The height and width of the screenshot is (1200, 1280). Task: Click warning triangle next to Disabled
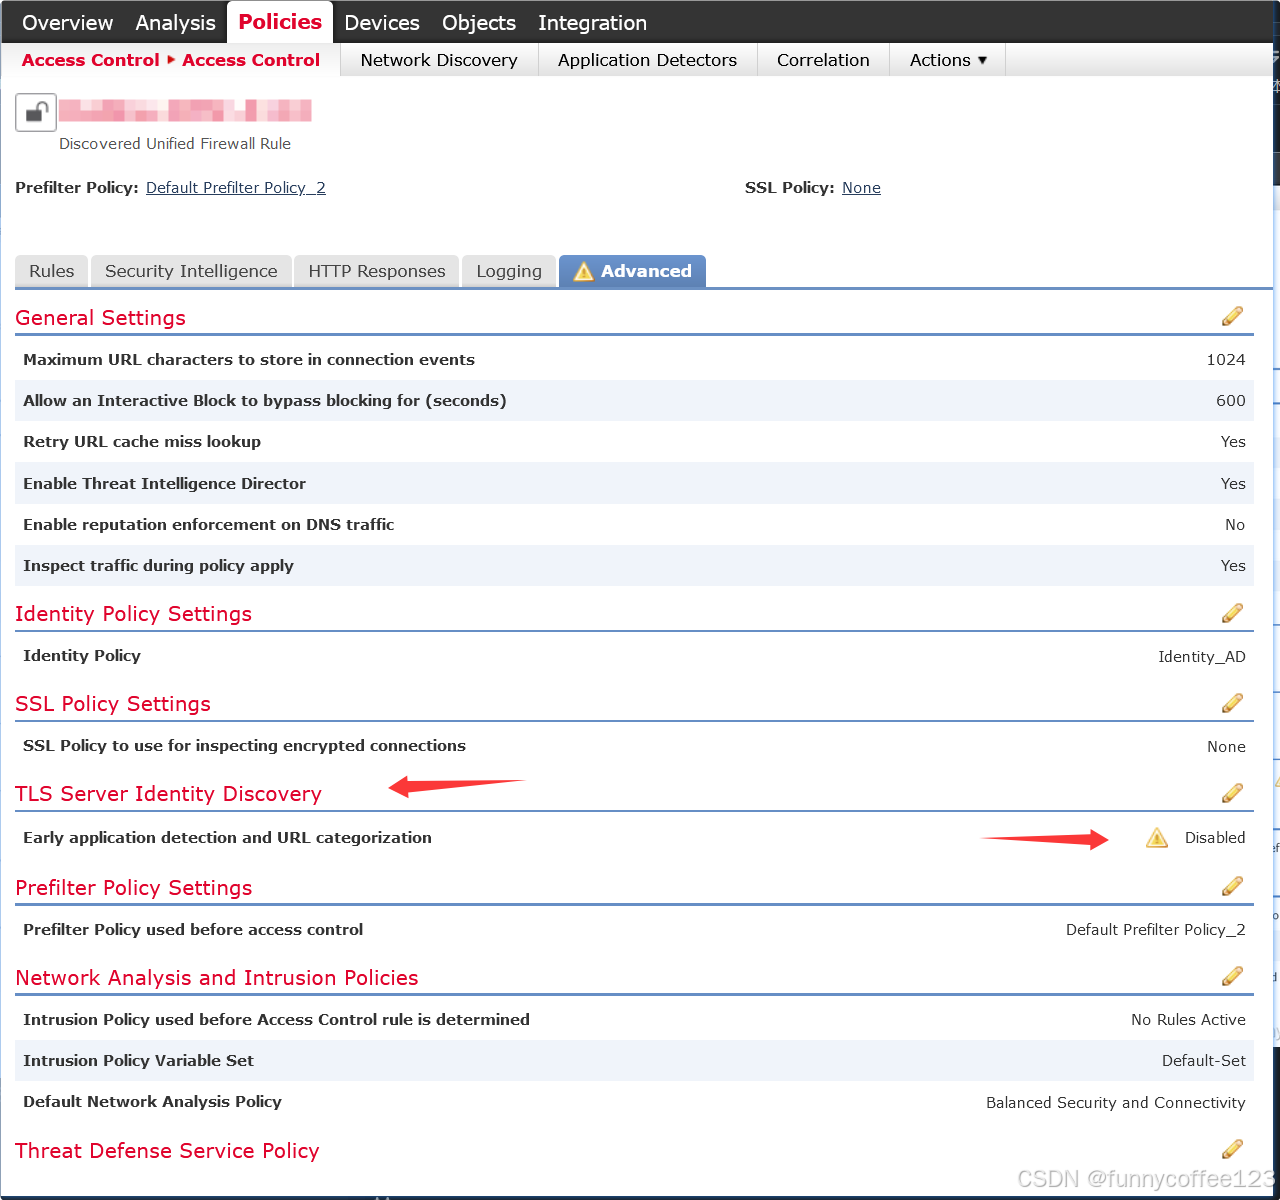tap(1157, 838)
